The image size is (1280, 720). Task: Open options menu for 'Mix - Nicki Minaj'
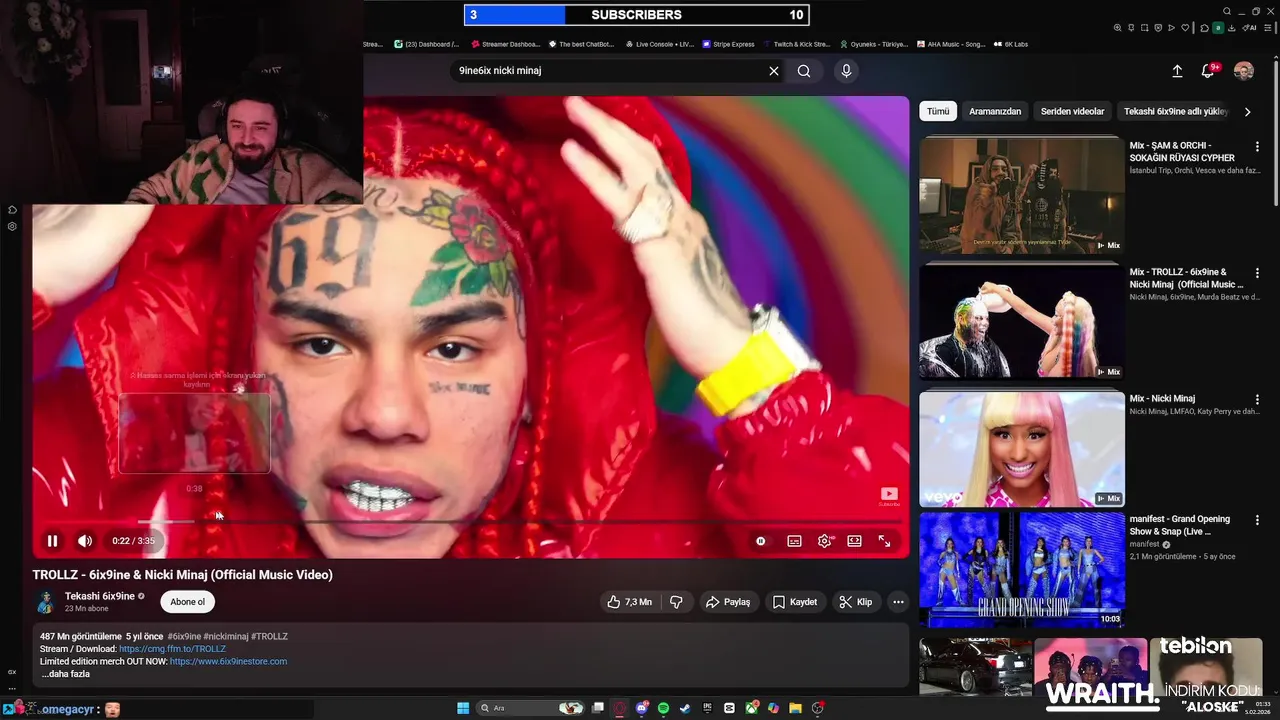click(x=1257, y=399)
